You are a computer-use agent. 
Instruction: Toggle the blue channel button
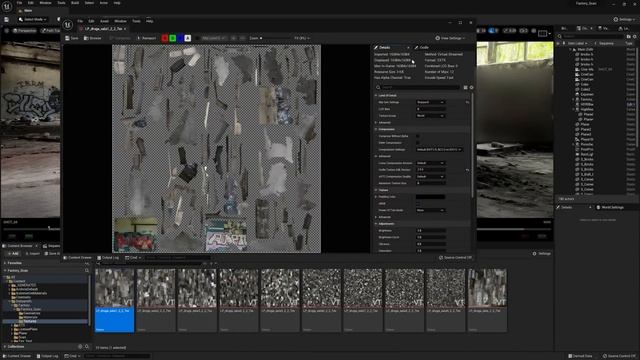tap(180, 38)
